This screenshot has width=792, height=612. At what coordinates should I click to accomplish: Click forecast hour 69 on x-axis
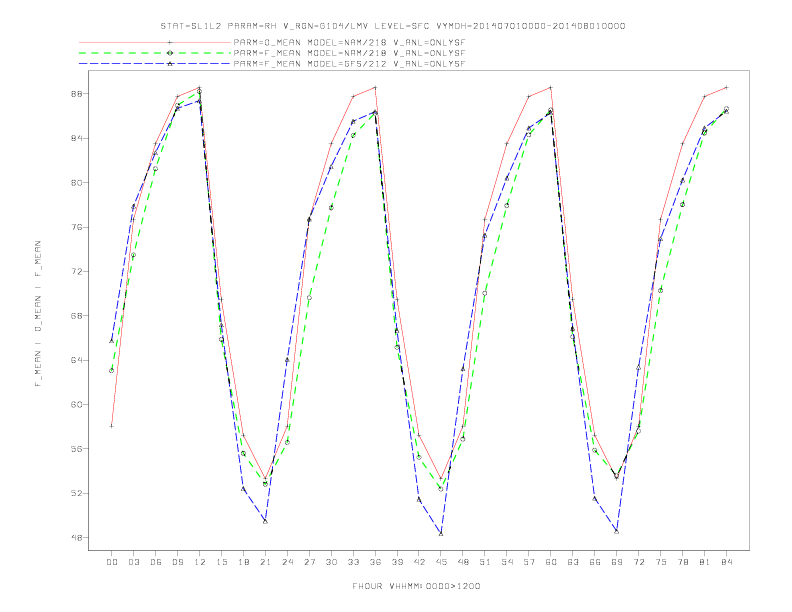click(617, 562)
